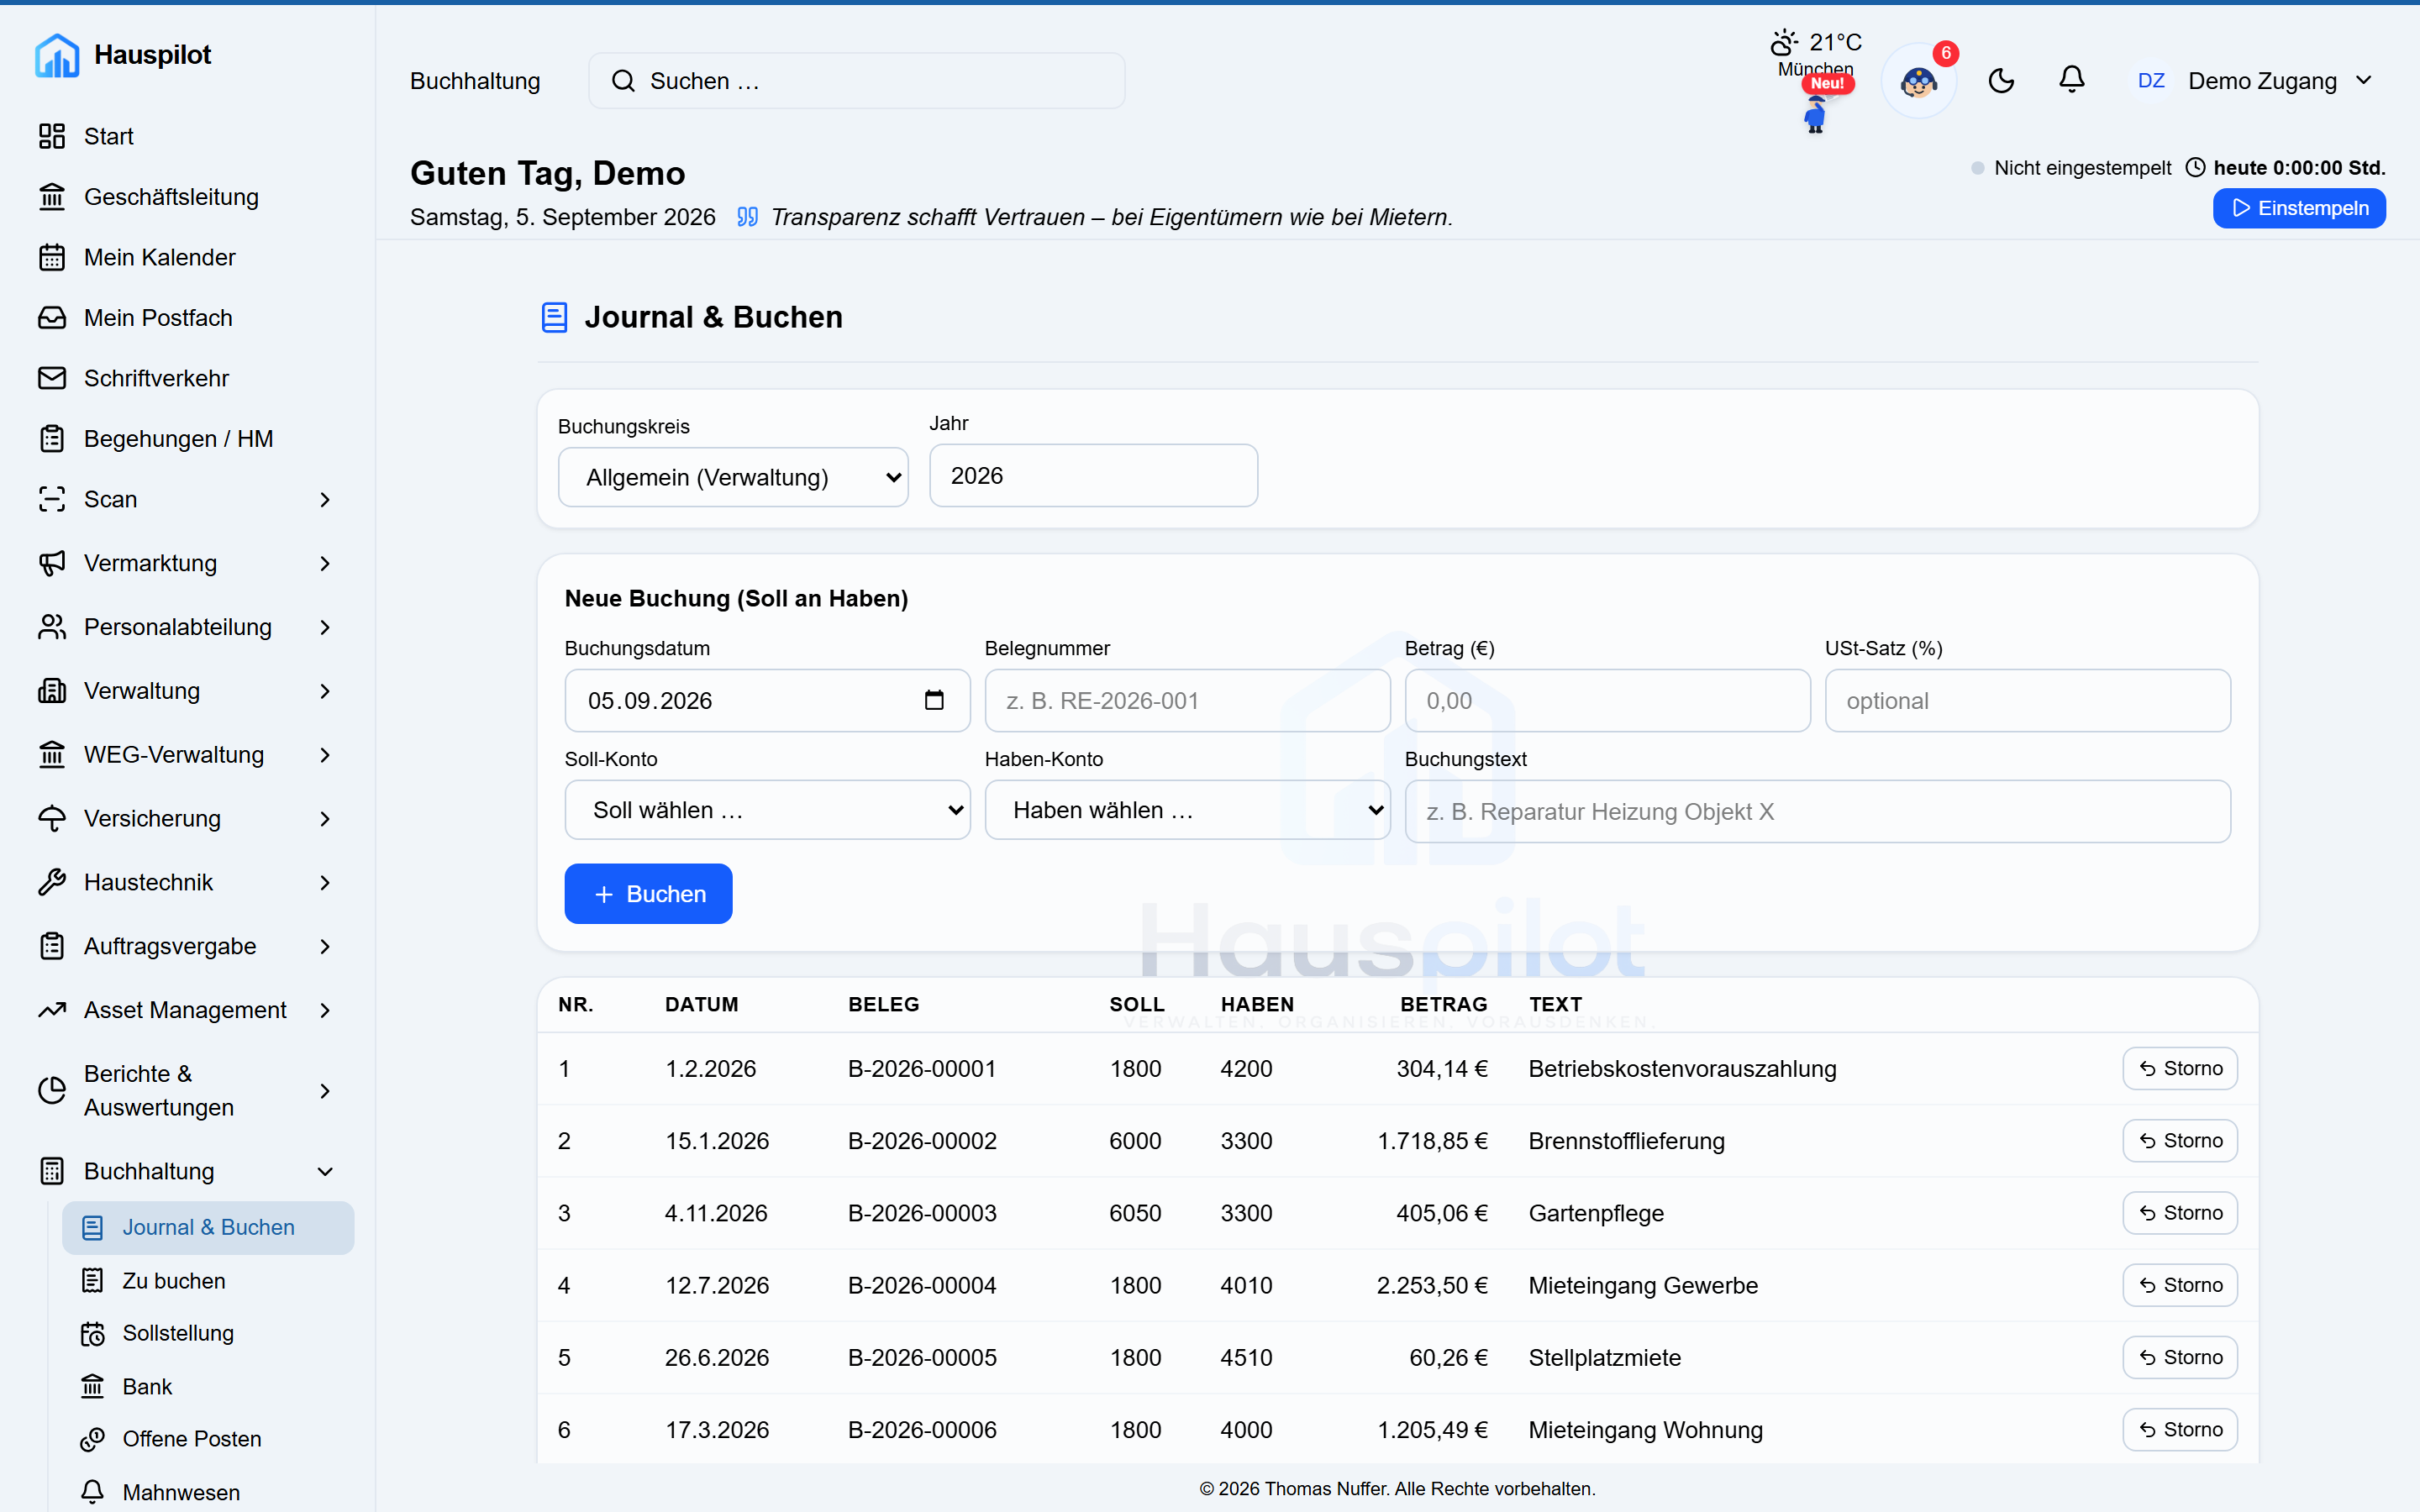Click the blue Buchen button
Viewport: 2420px width, 1512px height.
click(648, 894)
